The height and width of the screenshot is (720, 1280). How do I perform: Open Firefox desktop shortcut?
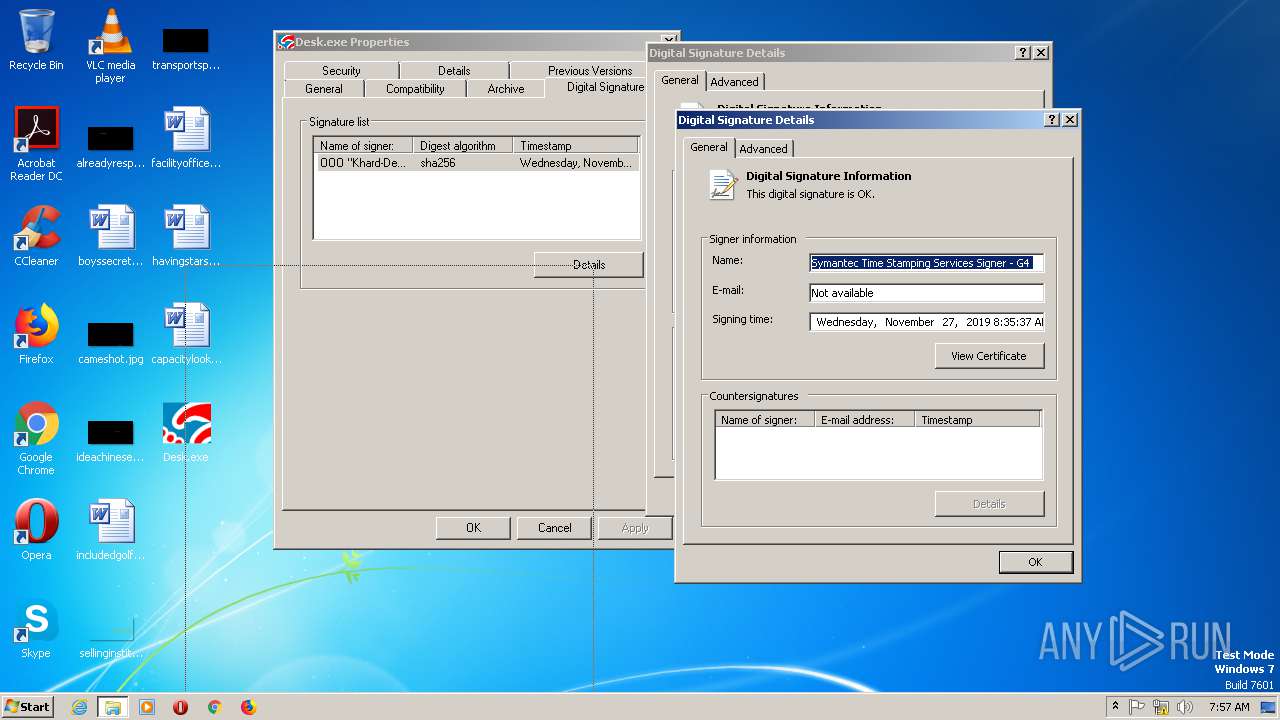coord(36,334)
